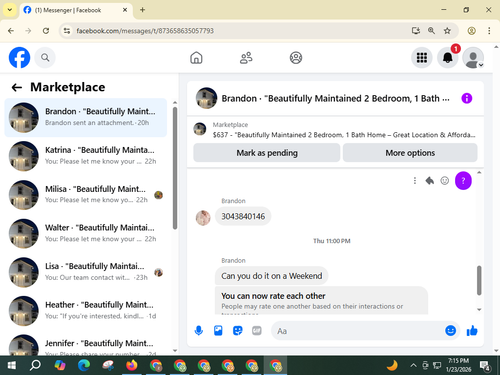The width and height of the screenshot is (500, 375).
Task: Send a thumbs-up like
Action: pos(472,331)
